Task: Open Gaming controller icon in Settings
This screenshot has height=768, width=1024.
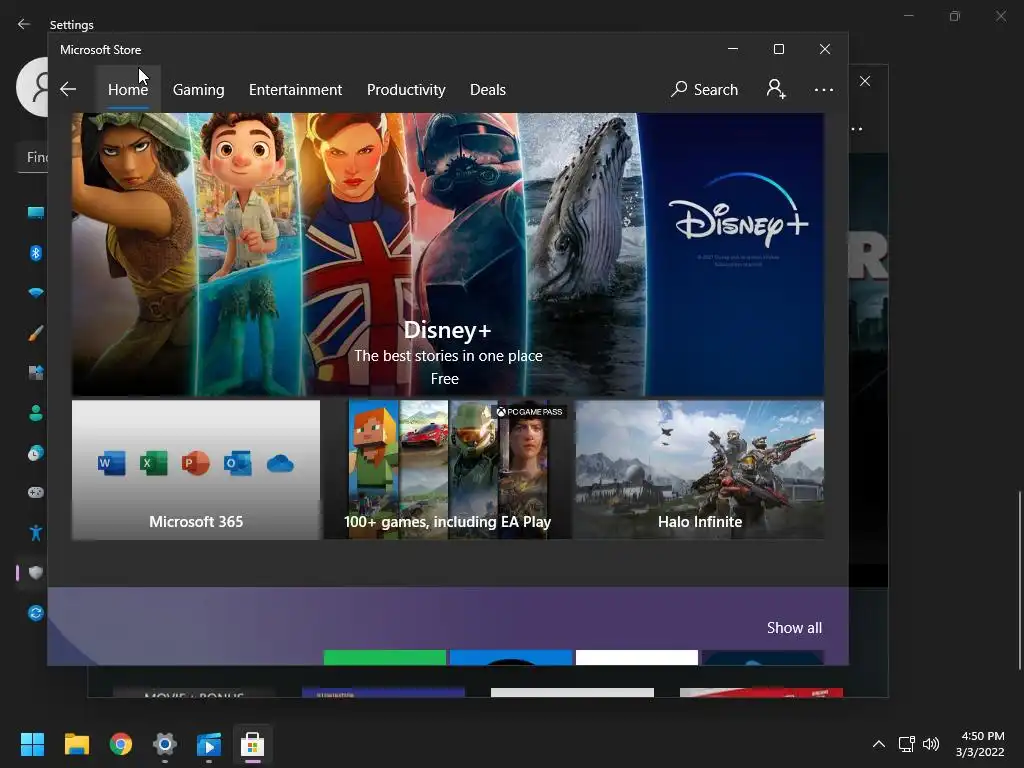Action: tap(35, 492)
